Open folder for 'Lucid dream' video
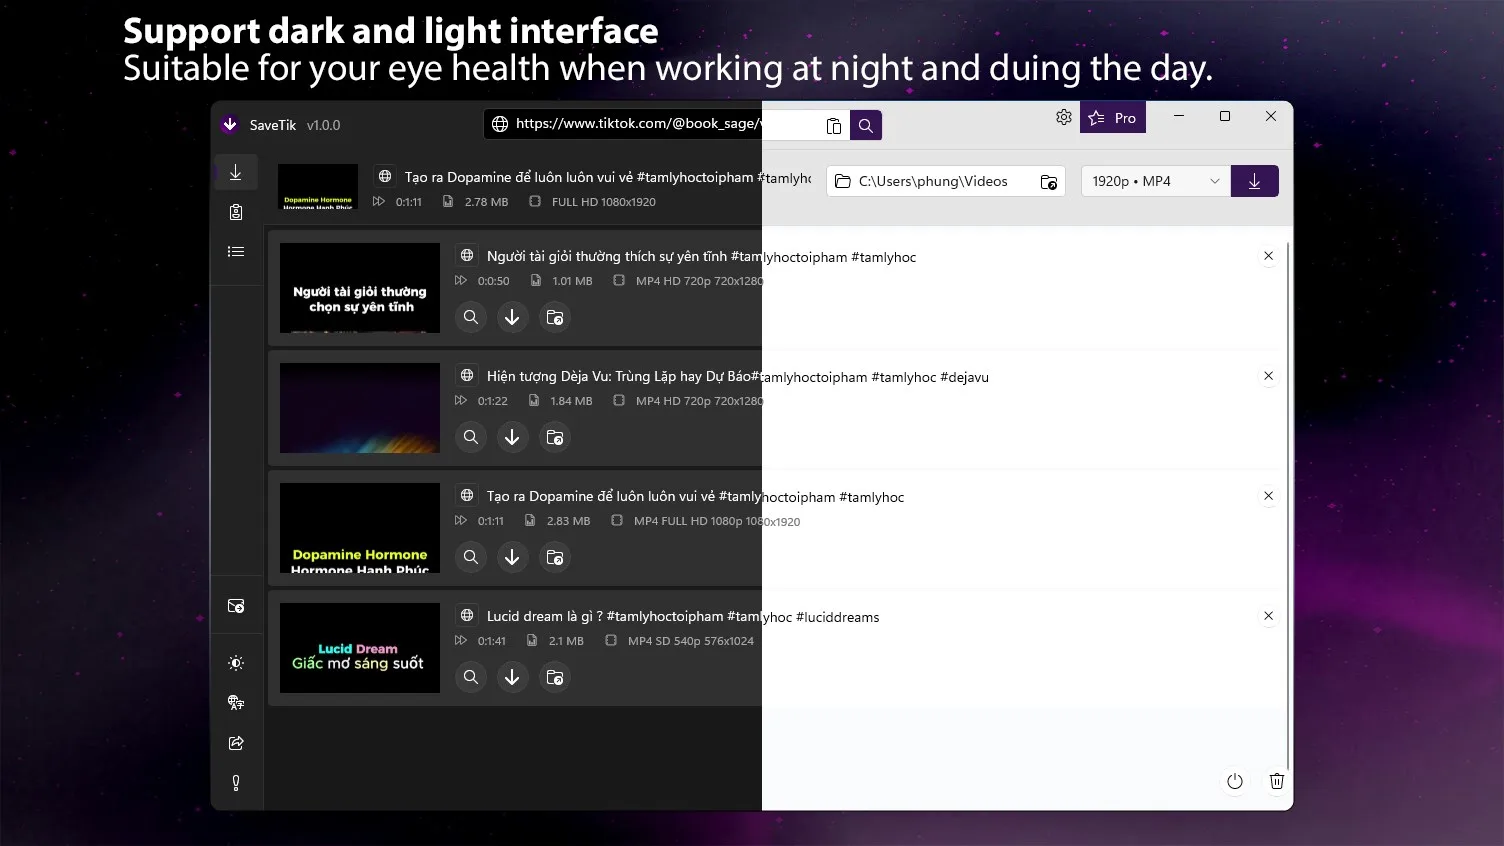1504x846 pixels. coord(554,677)
